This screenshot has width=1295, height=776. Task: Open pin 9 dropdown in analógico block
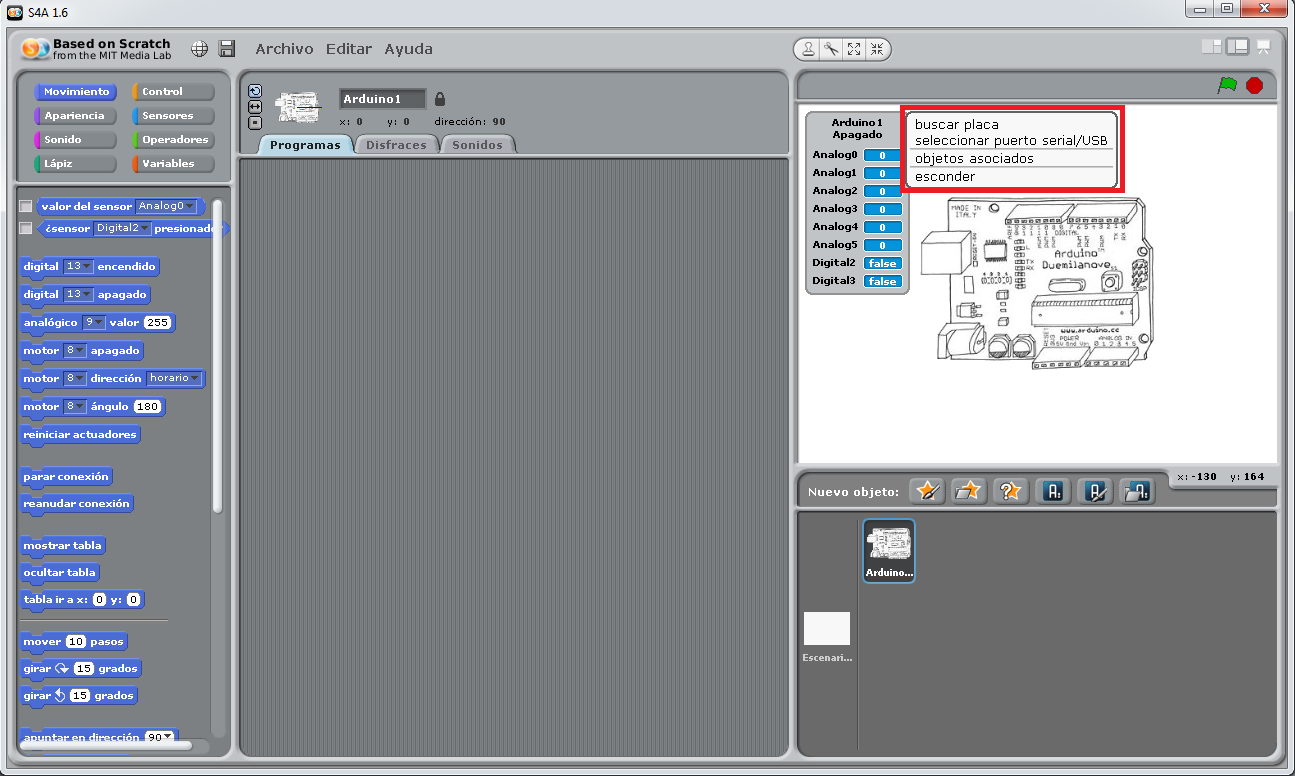point(94,323)
